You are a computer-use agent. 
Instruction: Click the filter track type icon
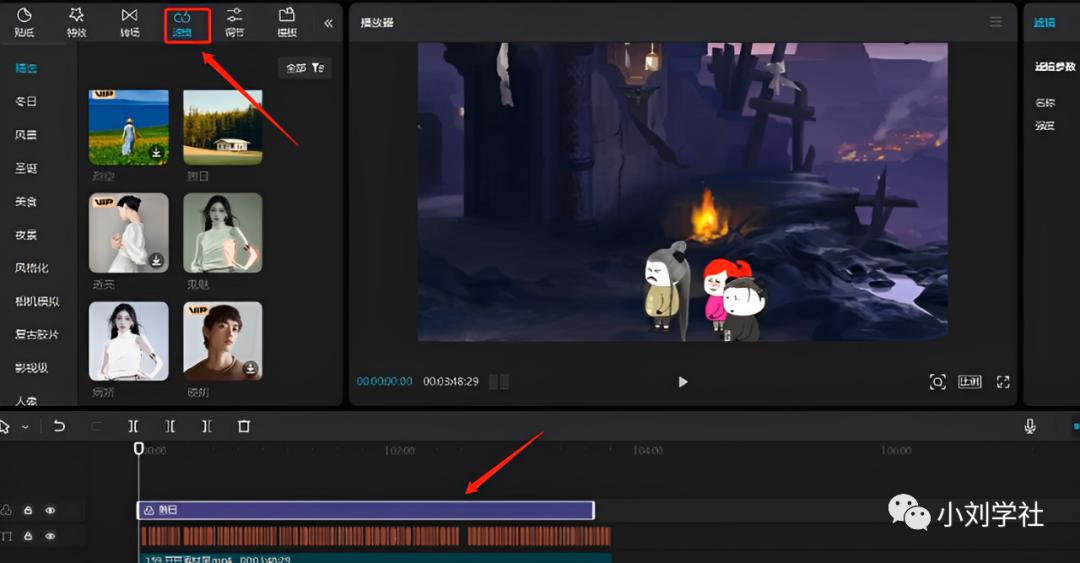coord(6,511)
